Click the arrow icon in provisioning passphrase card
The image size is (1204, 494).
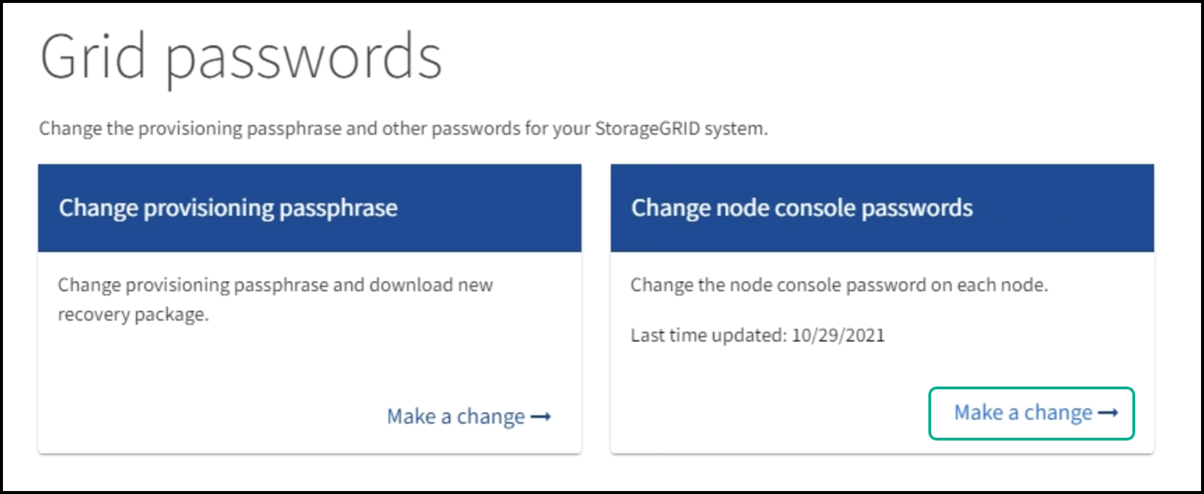click(541, 417)
